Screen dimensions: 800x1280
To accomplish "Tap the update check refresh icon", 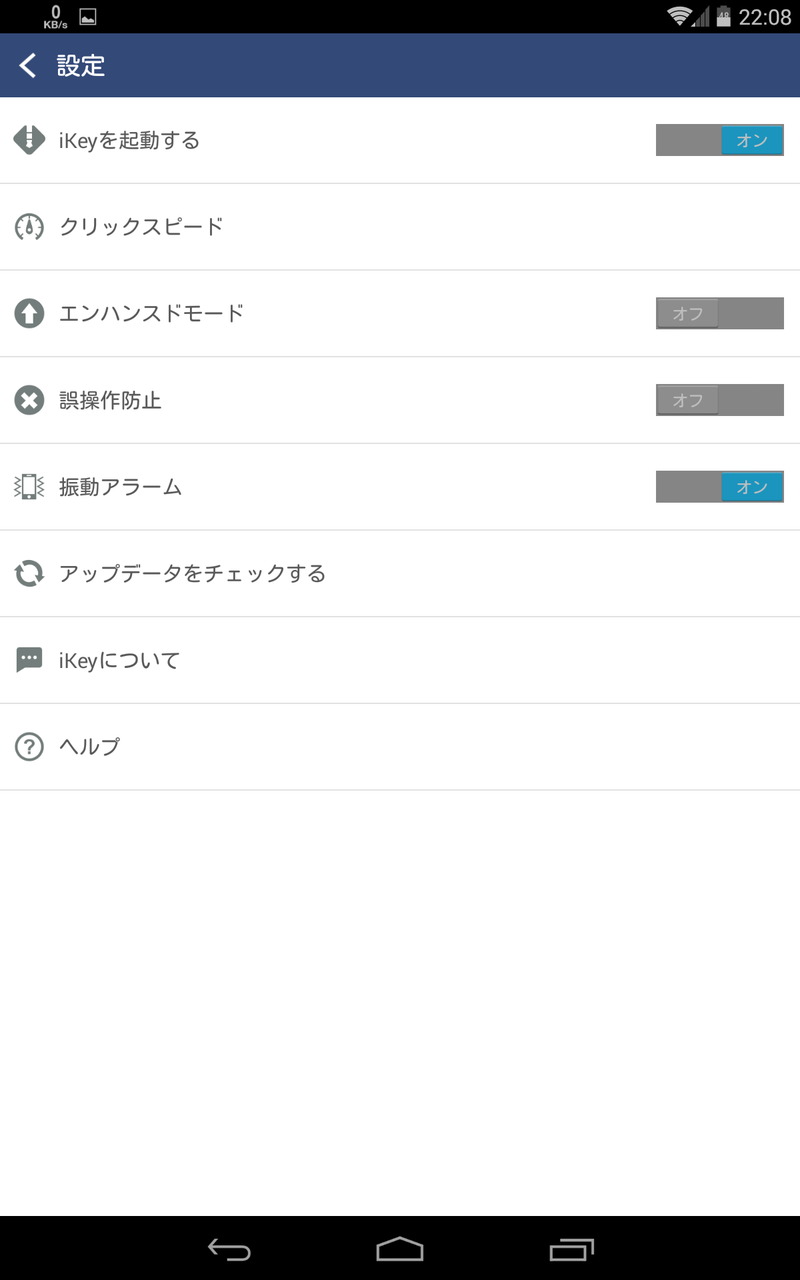I will coord(29,574).
